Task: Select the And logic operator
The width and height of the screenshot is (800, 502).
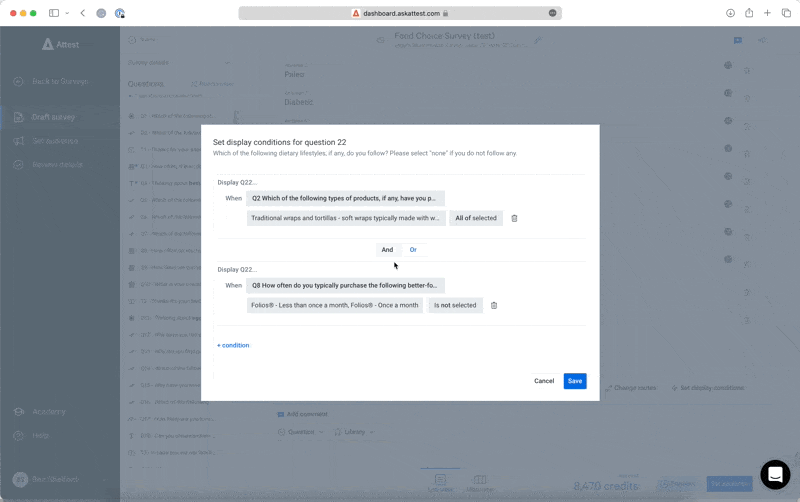Action: (387, 250)
